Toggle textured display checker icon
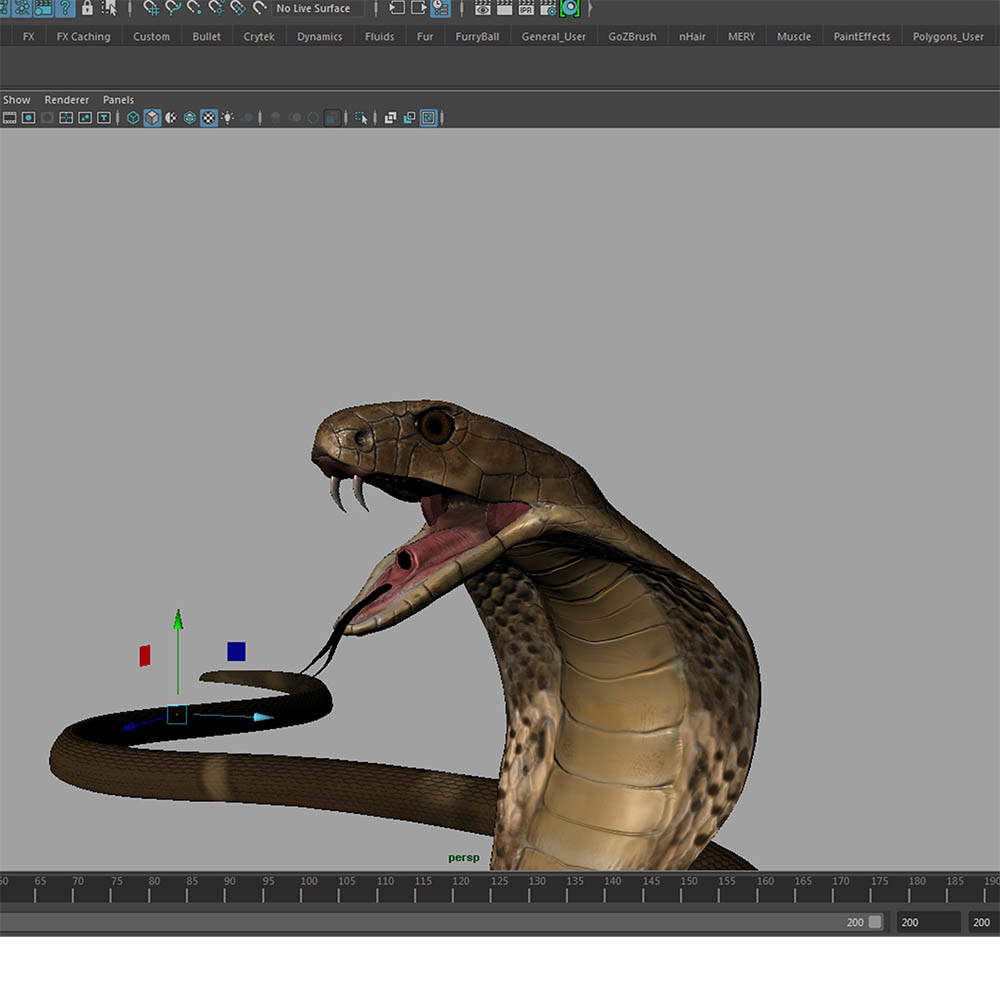 209,117
